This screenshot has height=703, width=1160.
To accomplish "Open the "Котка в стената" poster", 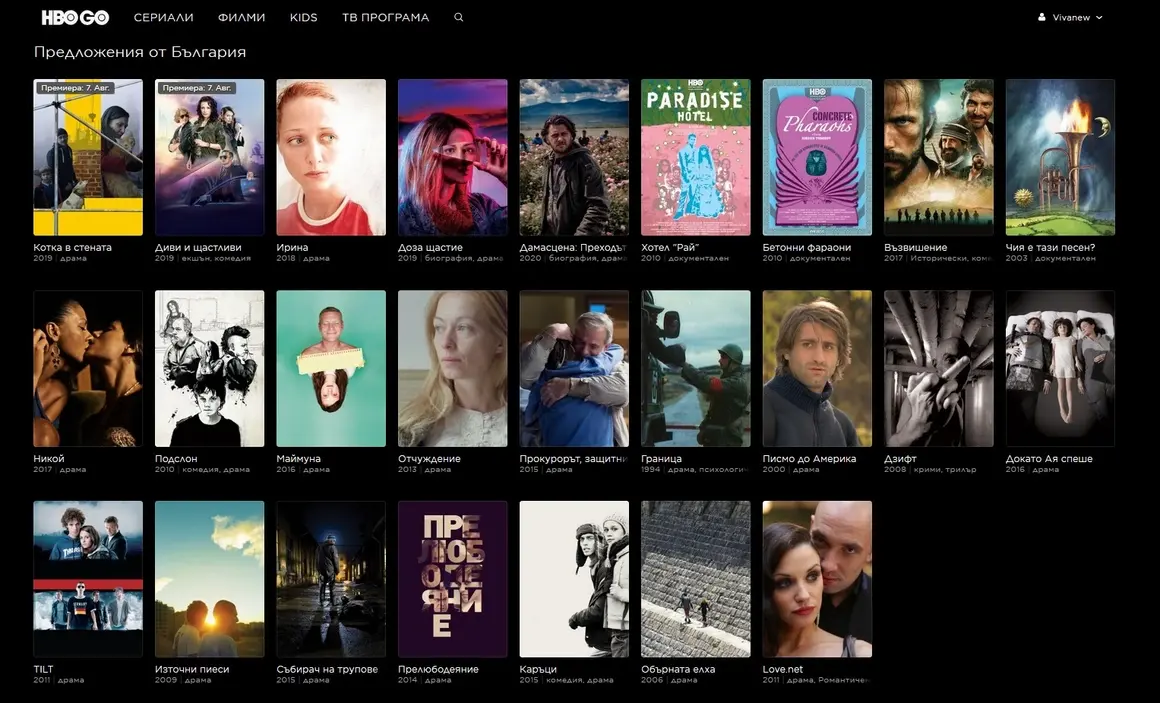I will click(x=87, y=157).
